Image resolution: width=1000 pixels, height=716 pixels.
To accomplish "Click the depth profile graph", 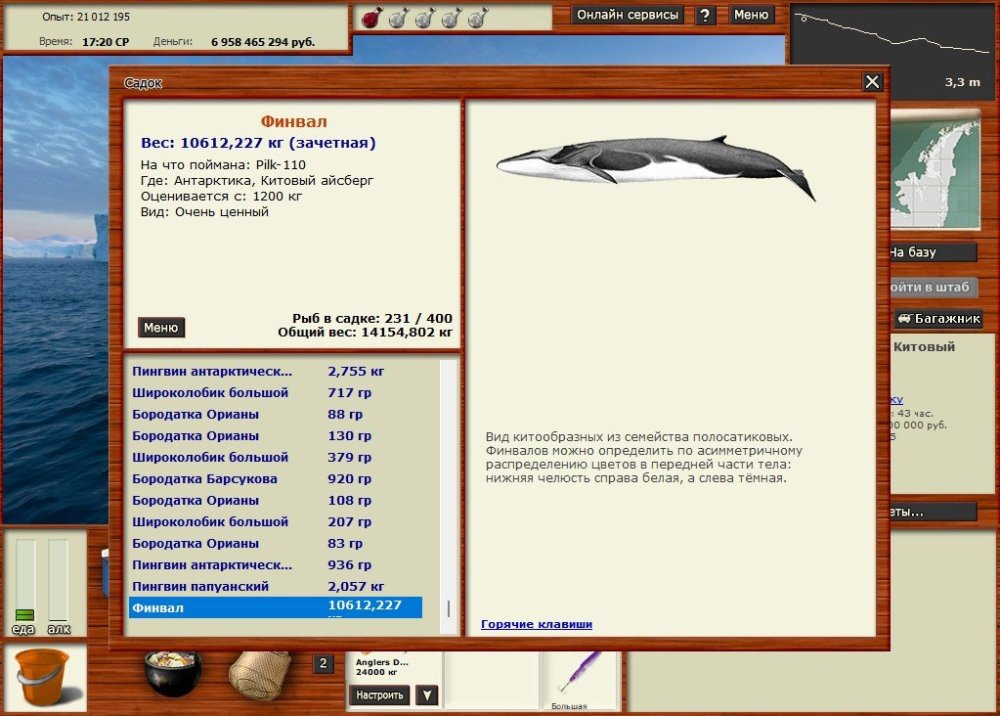I will click(893, 50).
